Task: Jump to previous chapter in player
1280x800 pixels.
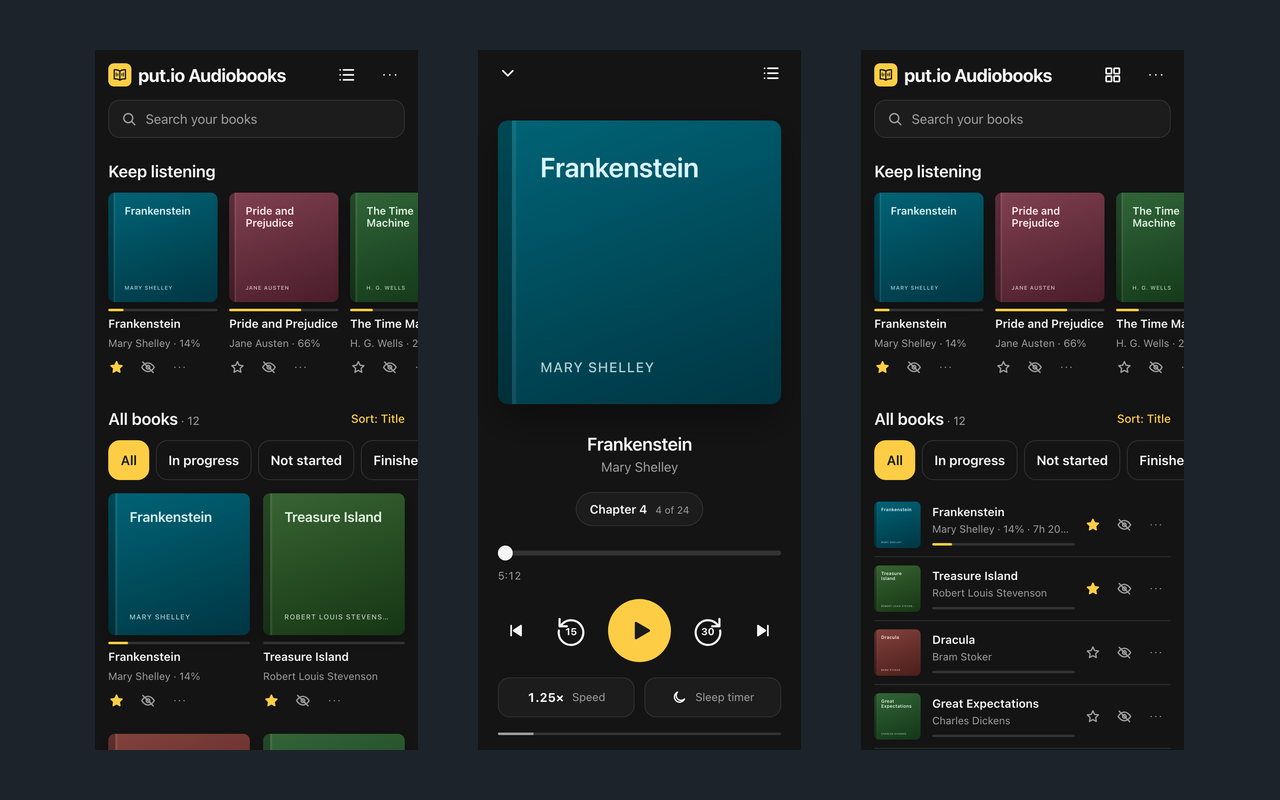Action: (x=516, y=631)
